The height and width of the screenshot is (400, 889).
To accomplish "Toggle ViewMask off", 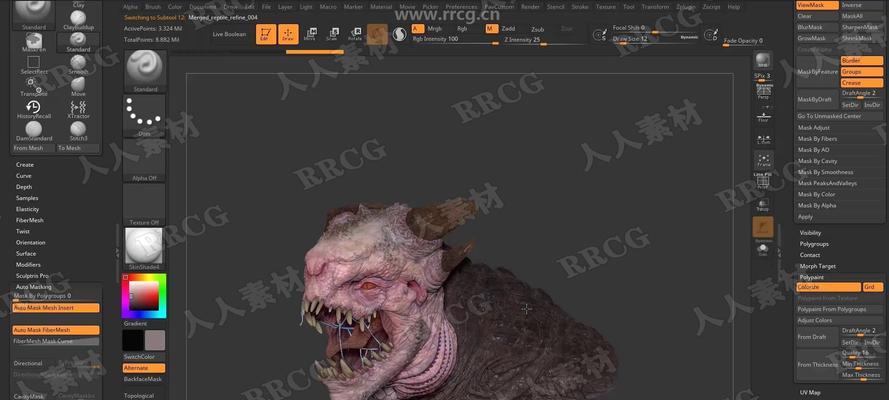I will point(817,5).
